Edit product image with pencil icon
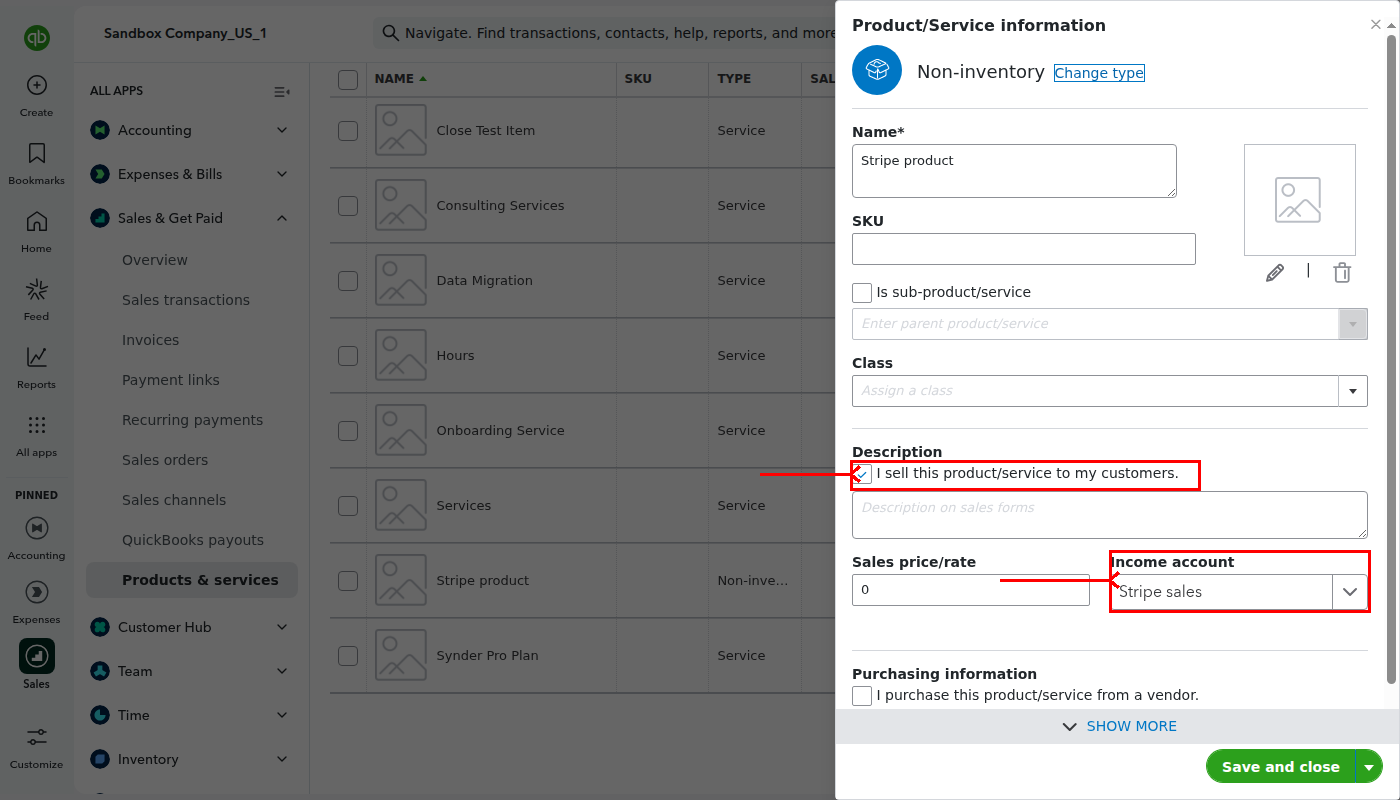 click(1275, 272)
